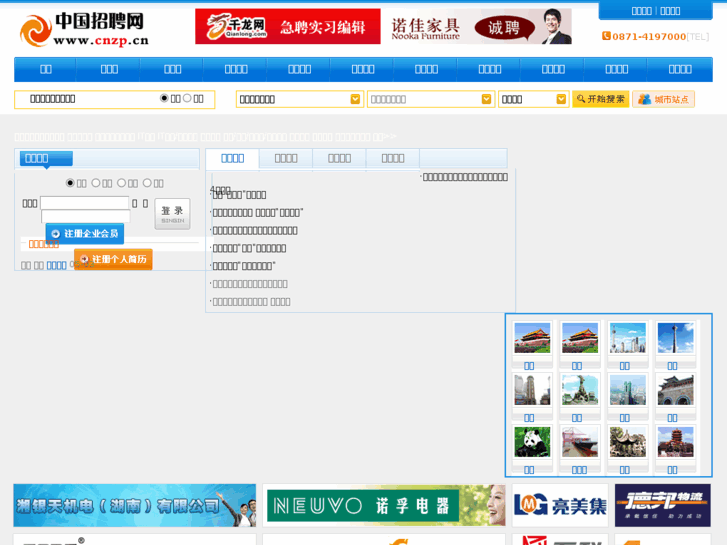Image resolution: width=727 pixels, height=545 pixels.
Task: Open the cargo ship port thumbnail
Action: click(x=580, y=442)
